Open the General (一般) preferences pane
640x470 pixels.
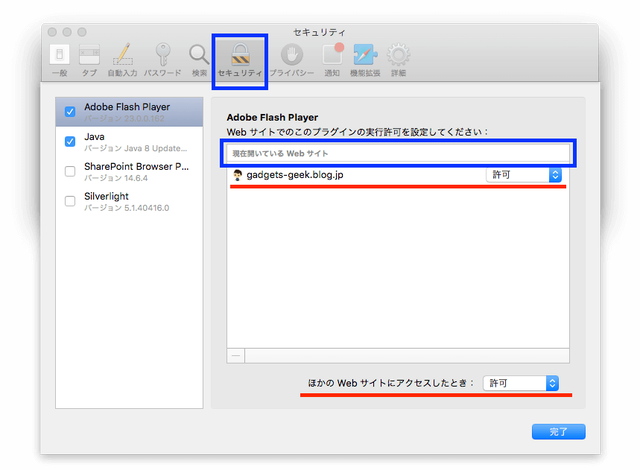pos(60,60)
